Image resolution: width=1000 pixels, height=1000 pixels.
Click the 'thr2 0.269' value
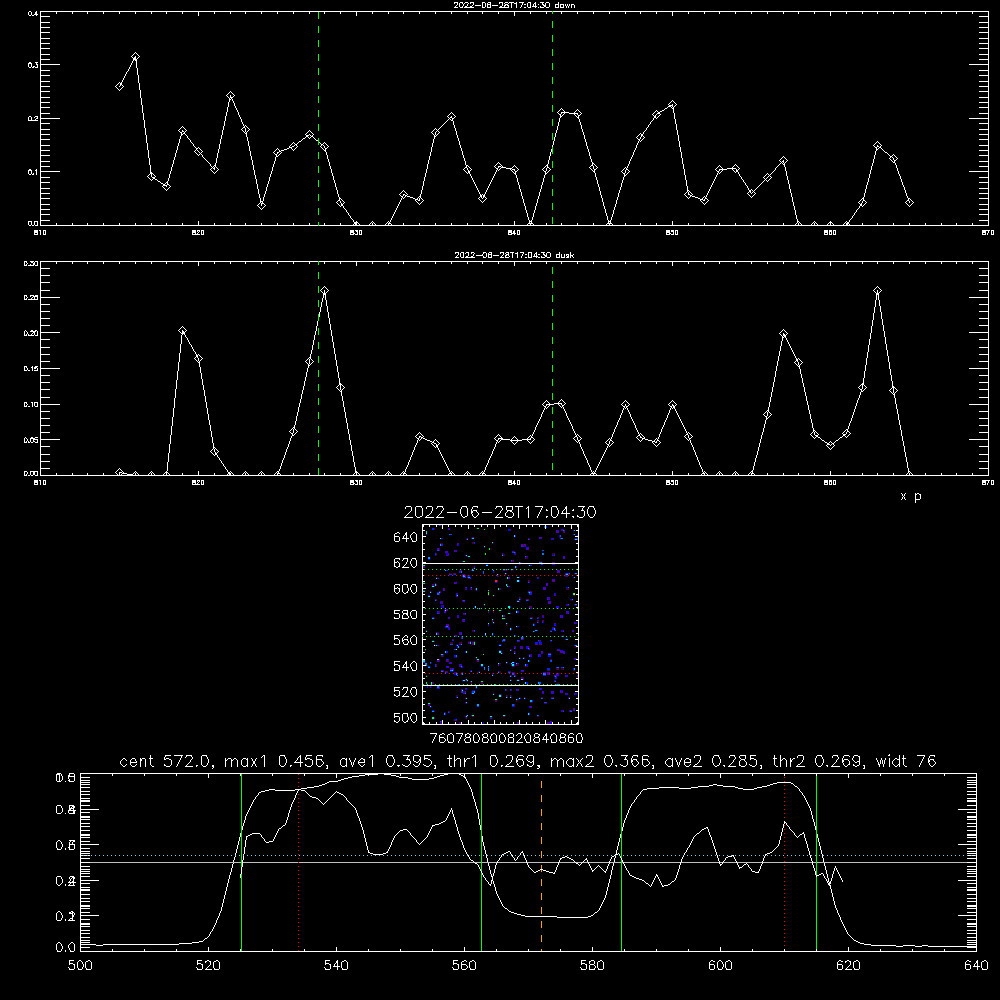click(817, 761)
